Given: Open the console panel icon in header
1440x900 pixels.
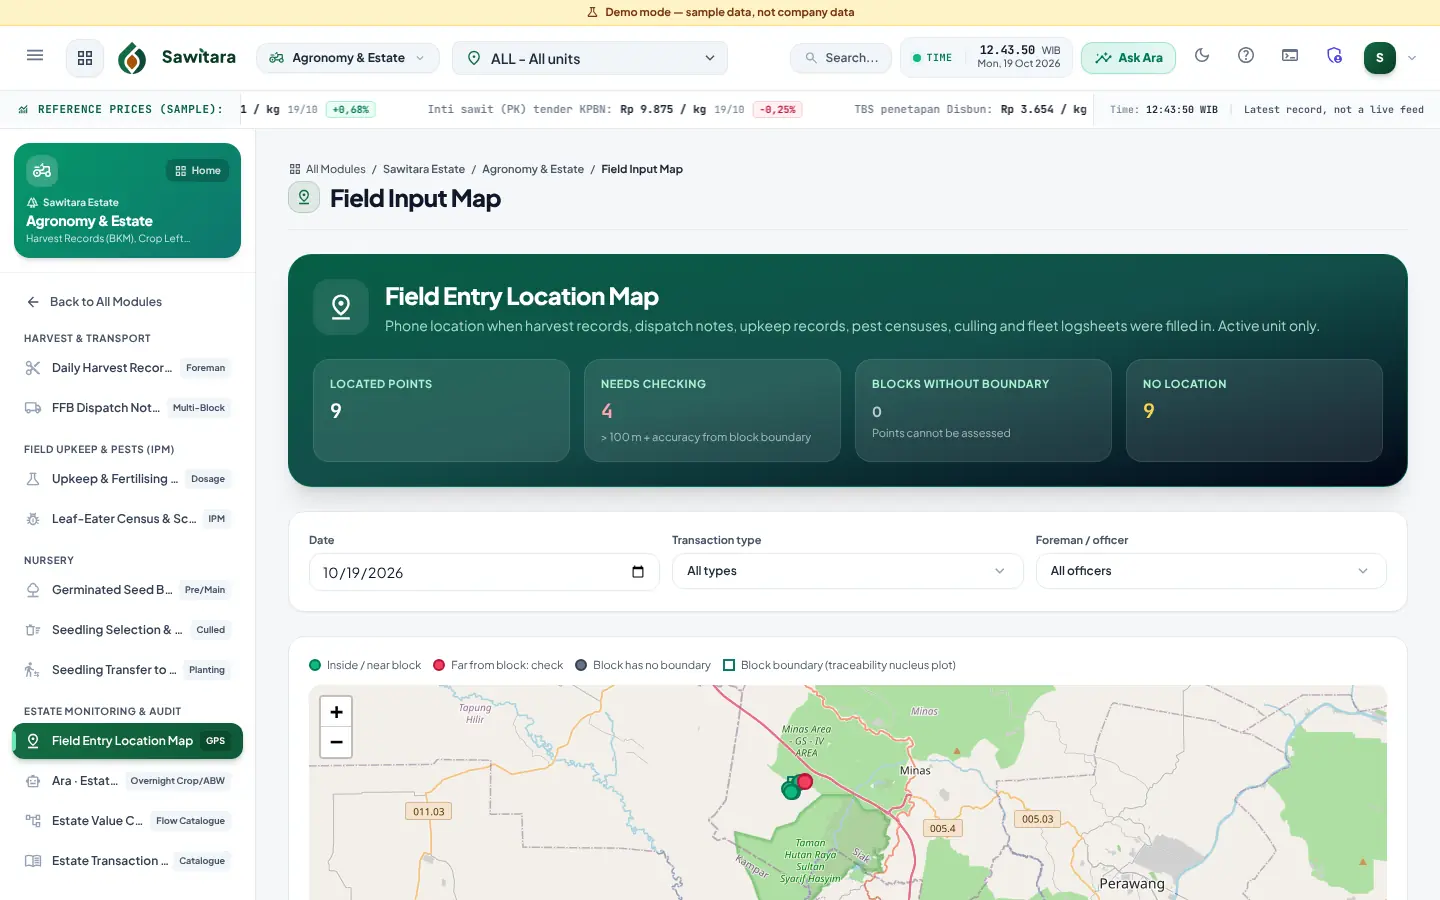Looking at the screenshot, I should tap(1290, 56).
